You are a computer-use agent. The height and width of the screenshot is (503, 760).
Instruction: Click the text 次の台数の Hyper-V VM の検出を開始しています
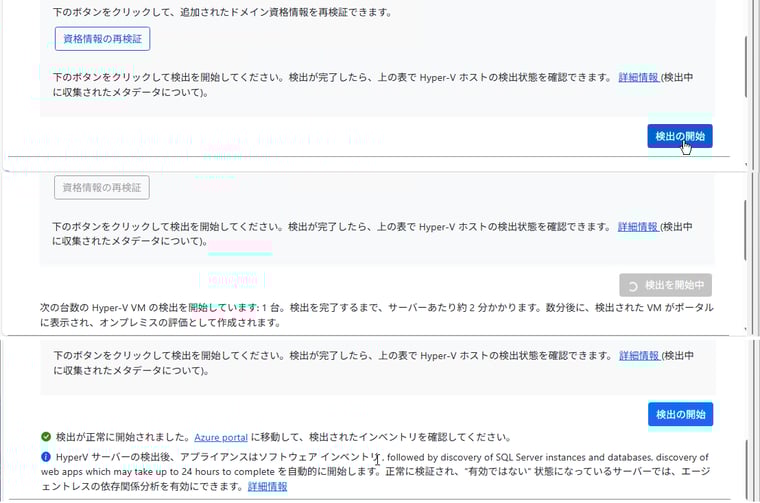click(x=149, y=307)
